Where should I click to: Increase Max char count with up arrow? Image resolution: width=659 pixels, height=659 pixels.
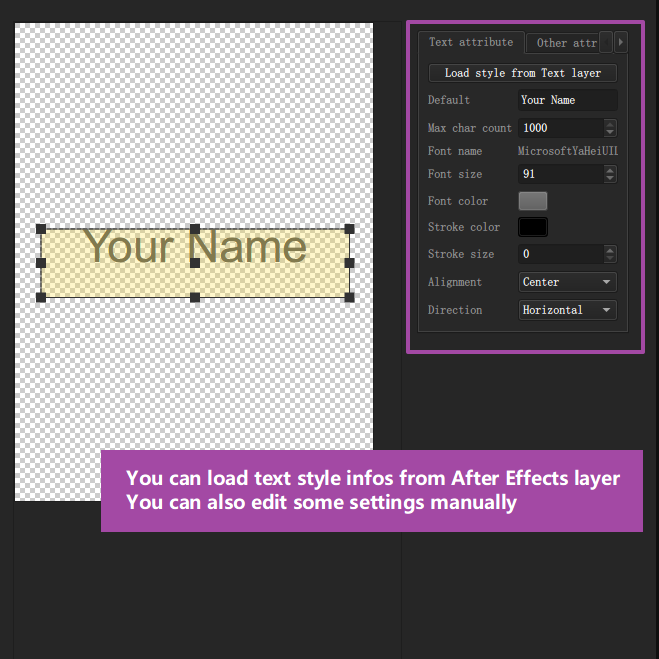pos(610,124)
